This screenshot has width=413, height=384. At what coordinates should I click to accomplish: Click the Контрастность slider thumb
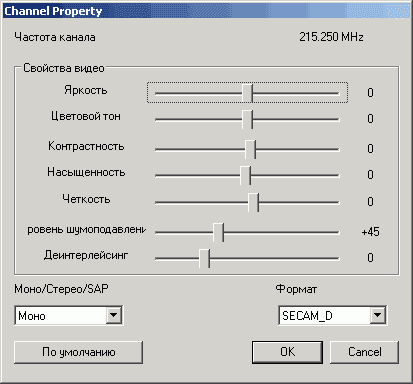click(x=250, y=149)
